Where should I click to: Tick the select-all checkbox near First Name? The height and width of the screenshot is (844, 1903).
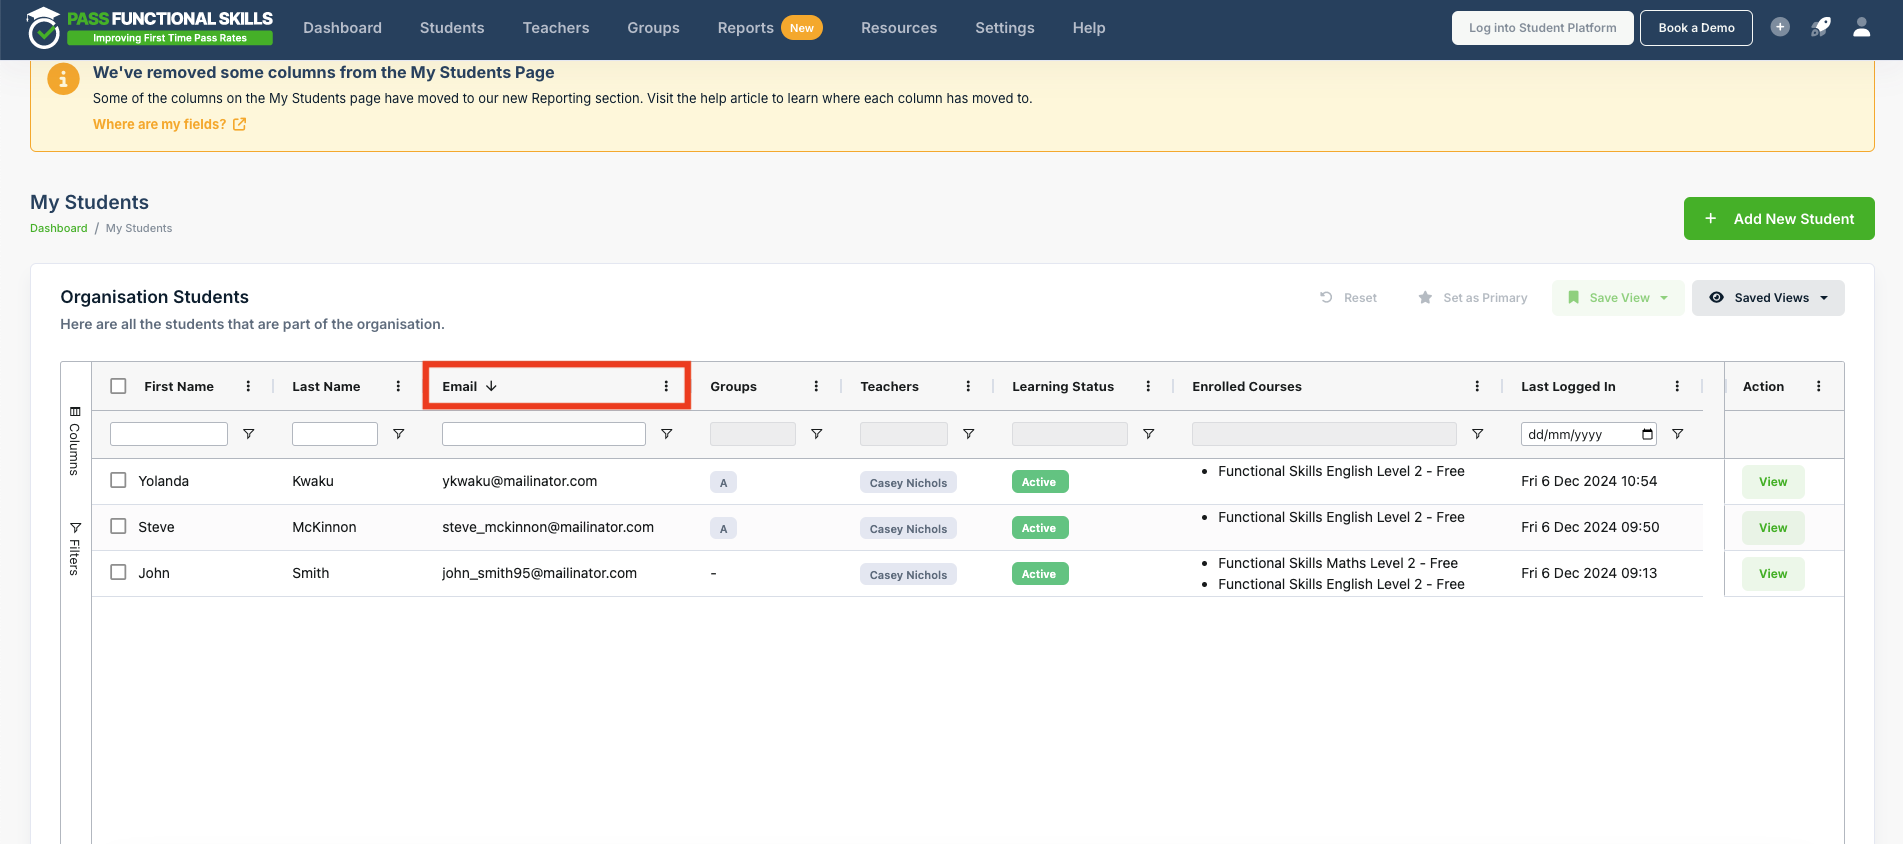tap(118, 386)
